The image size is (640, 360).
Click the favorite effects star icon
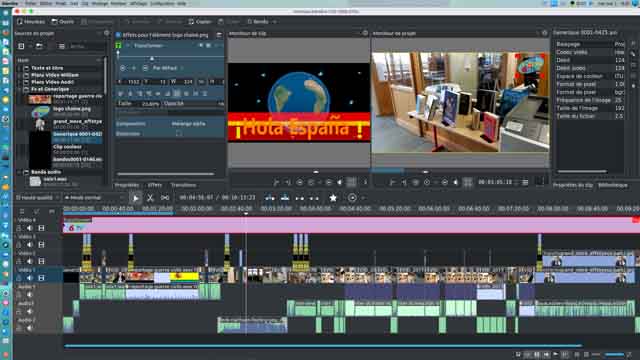tap(333, 198)
